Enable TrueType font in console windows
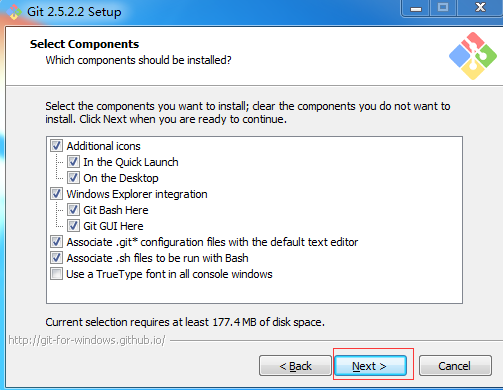The image size is (503, 390). (x=56, y=274)
